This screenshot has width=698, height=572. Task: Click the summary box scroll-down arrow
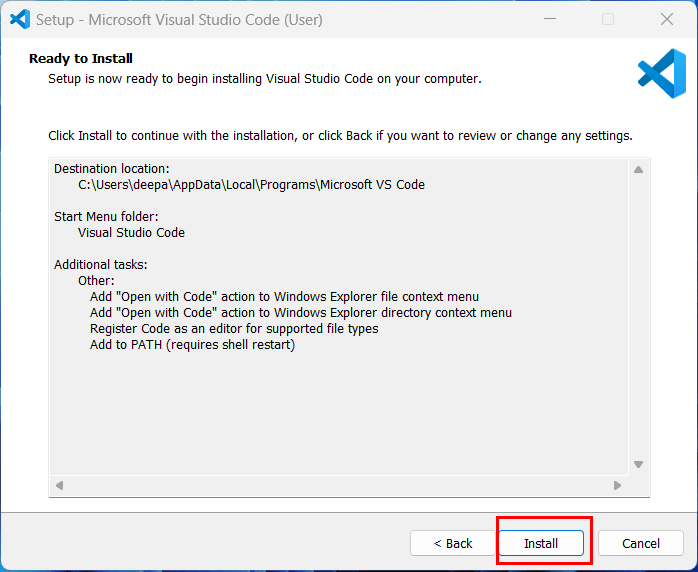(x=638, y=464)
